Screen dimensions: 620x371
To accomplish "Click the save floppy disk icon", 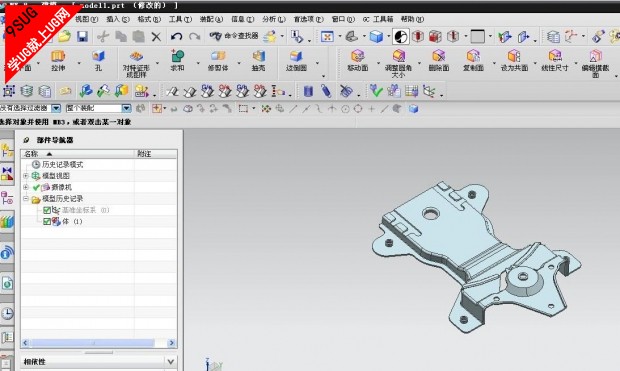I will coord(82,37).
